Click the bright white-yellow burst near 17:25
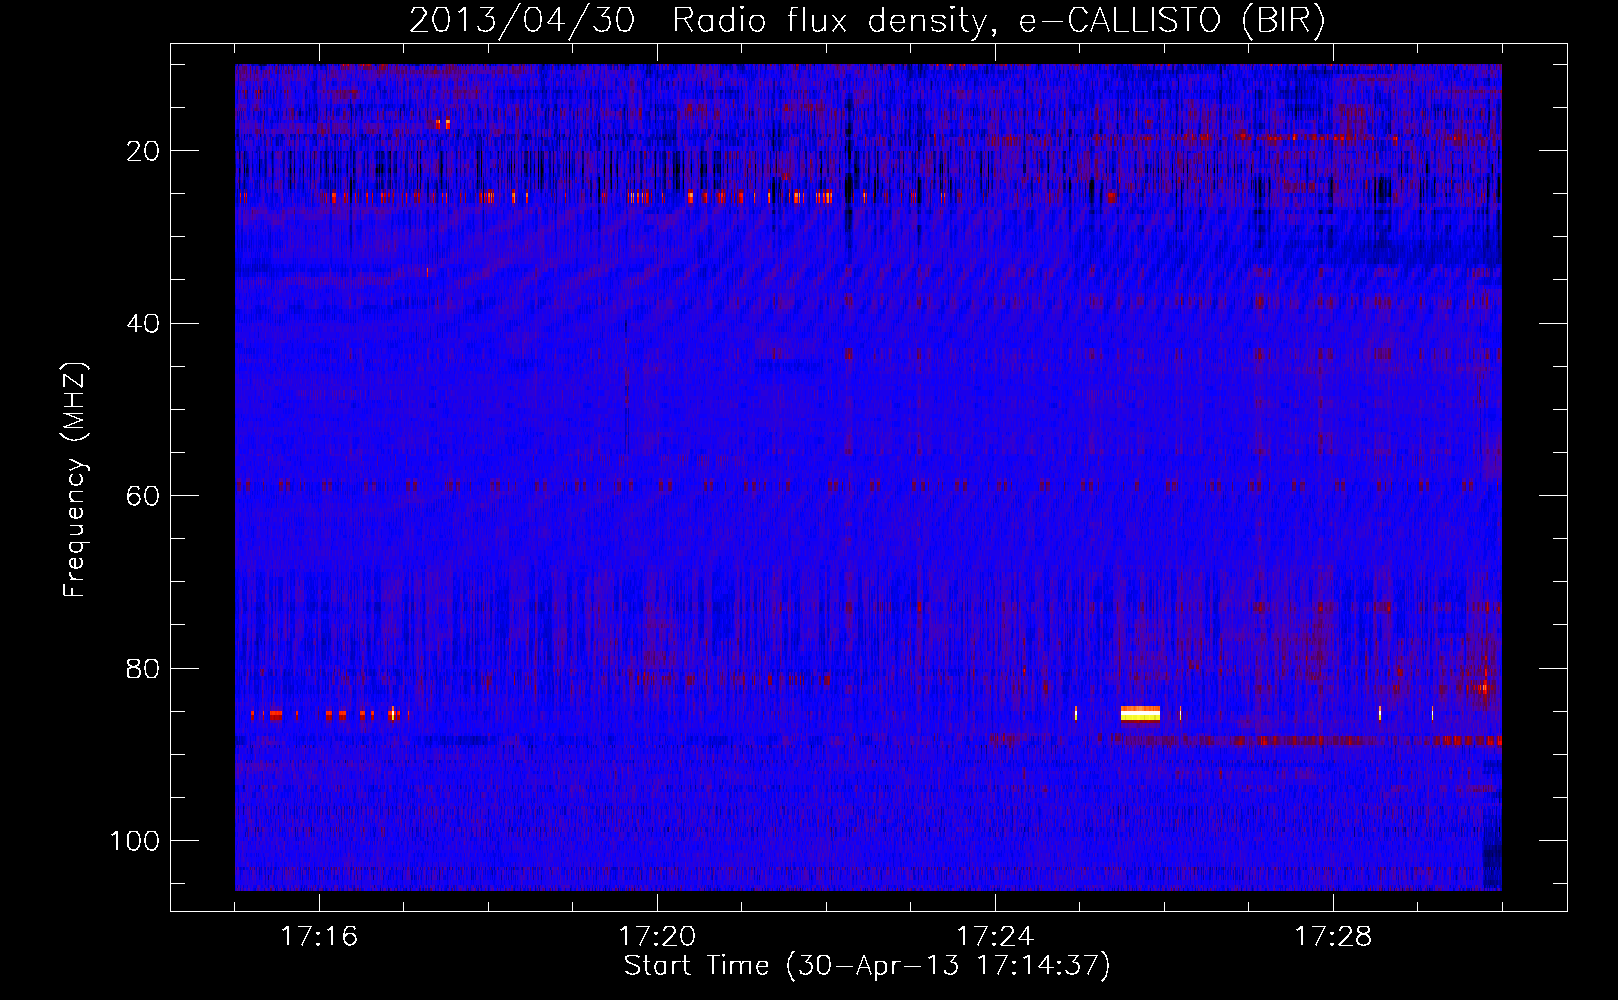This screenshot has width=1618, height=1000. 1140,713
